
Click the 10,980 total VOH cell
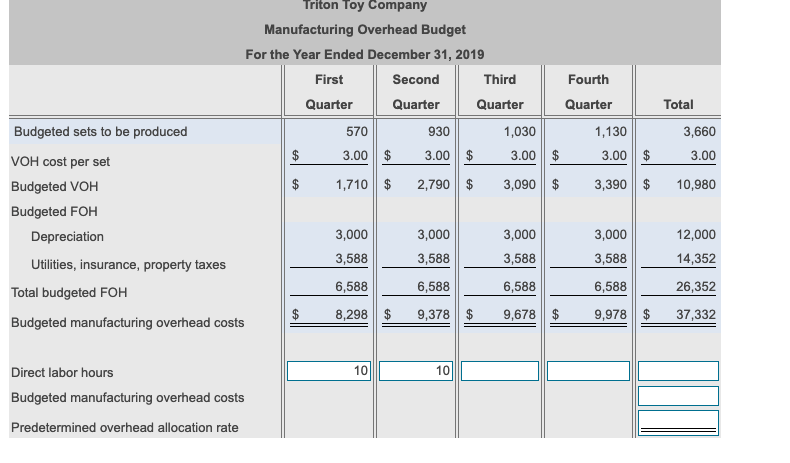(x=696, y=184)
